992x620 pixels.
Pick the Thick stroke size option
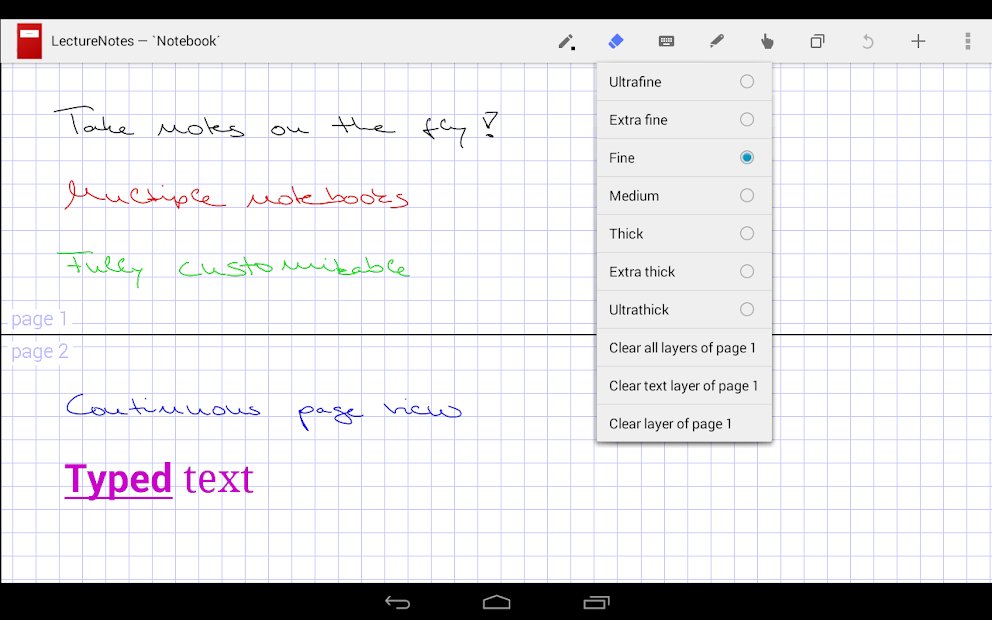coord(683,233)
